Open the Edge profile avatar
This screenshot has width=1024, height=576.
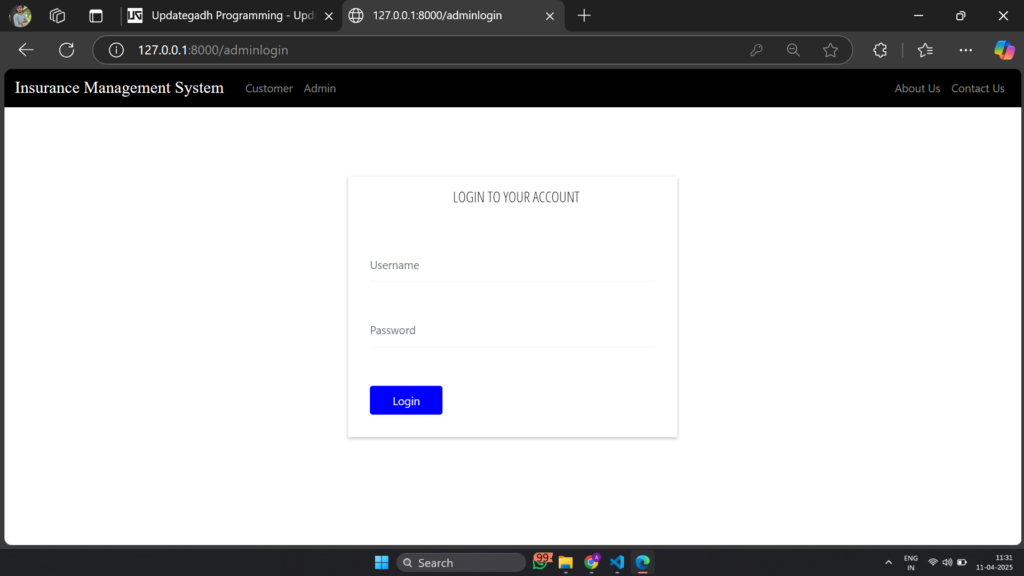20,16
